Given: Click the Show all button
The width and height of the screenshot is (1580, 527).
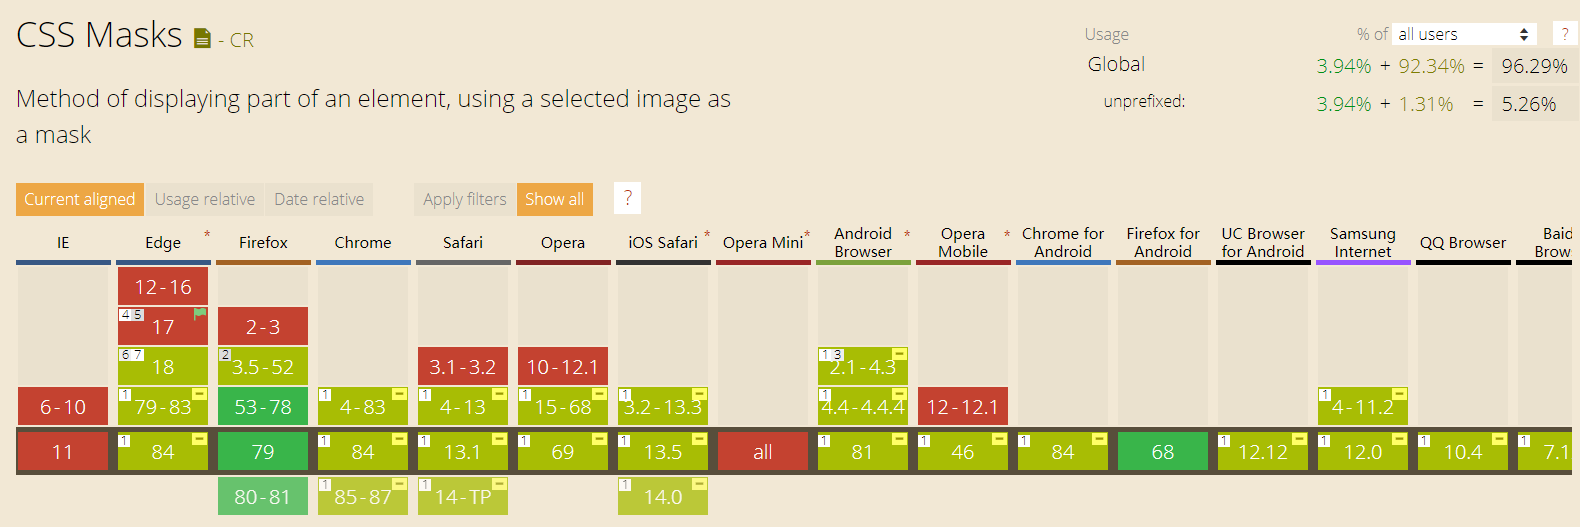Looking at the screenshot, I should pos(555,199).
